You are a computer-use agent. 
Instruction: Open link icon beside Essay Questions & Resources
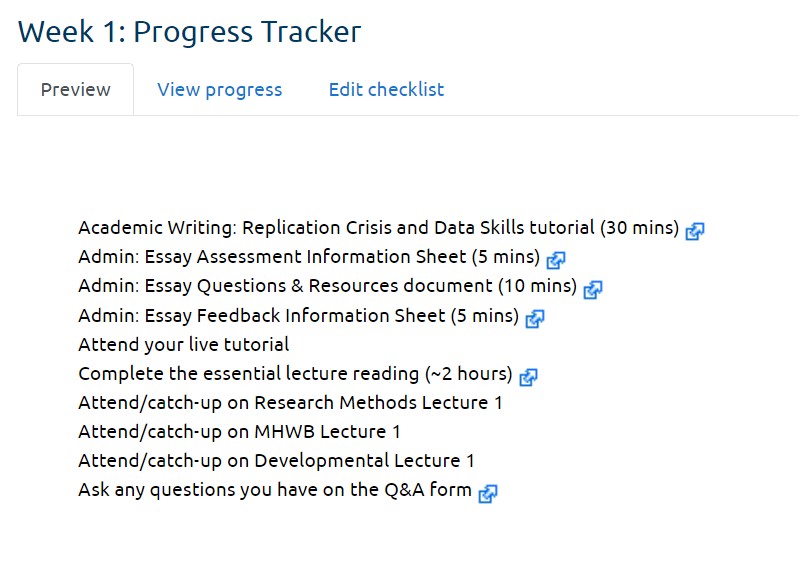coord(593,289)
